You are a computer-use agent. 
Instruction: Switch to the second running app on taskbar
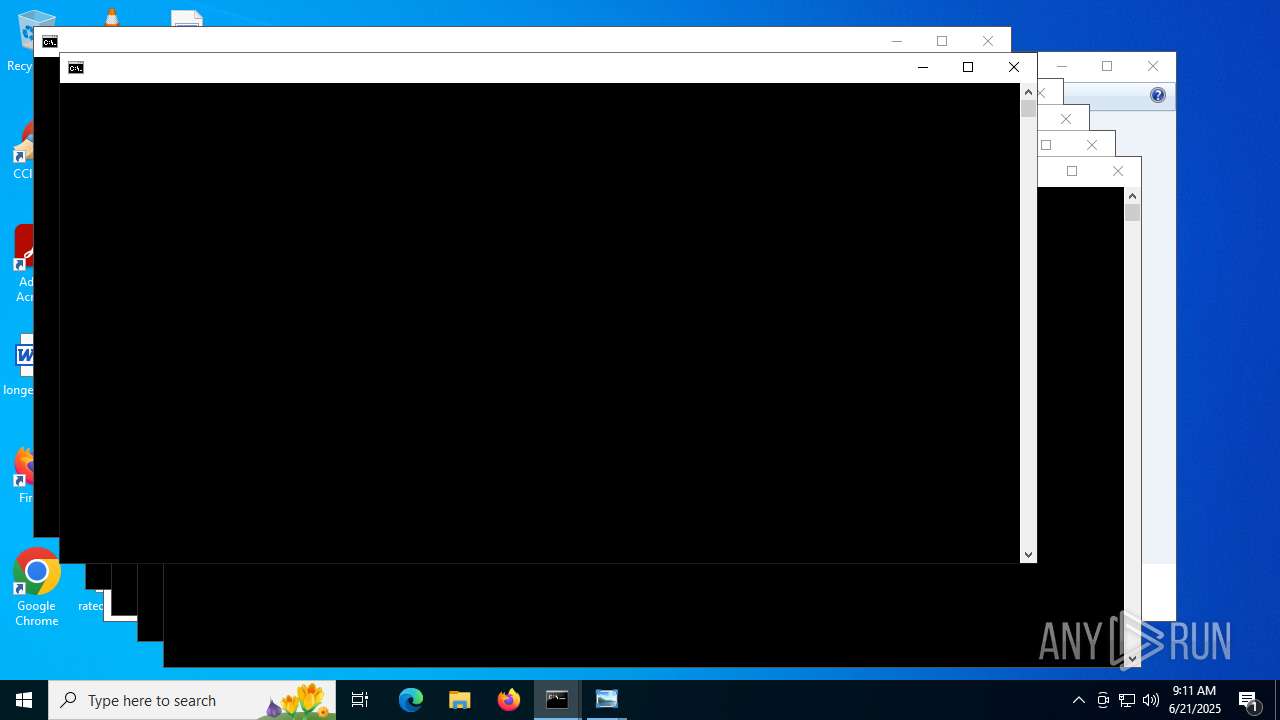pos(606,700)
